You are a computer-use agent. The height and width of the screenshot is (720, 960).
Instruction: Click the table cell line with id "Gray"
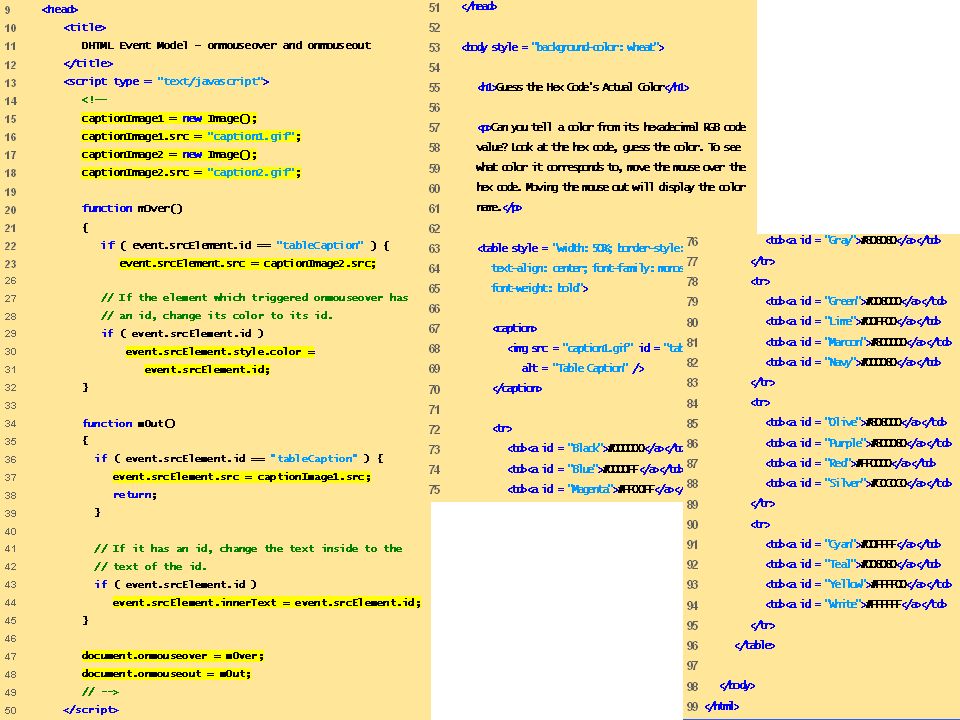pyautogui.click(x=853, y=240)
